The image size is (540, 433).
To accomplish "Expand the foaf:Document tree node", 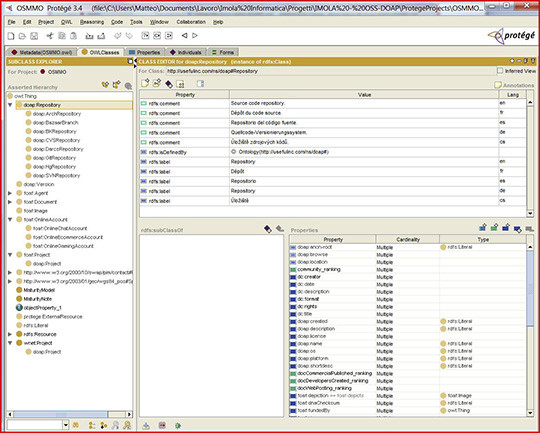I will pos(10,202).
